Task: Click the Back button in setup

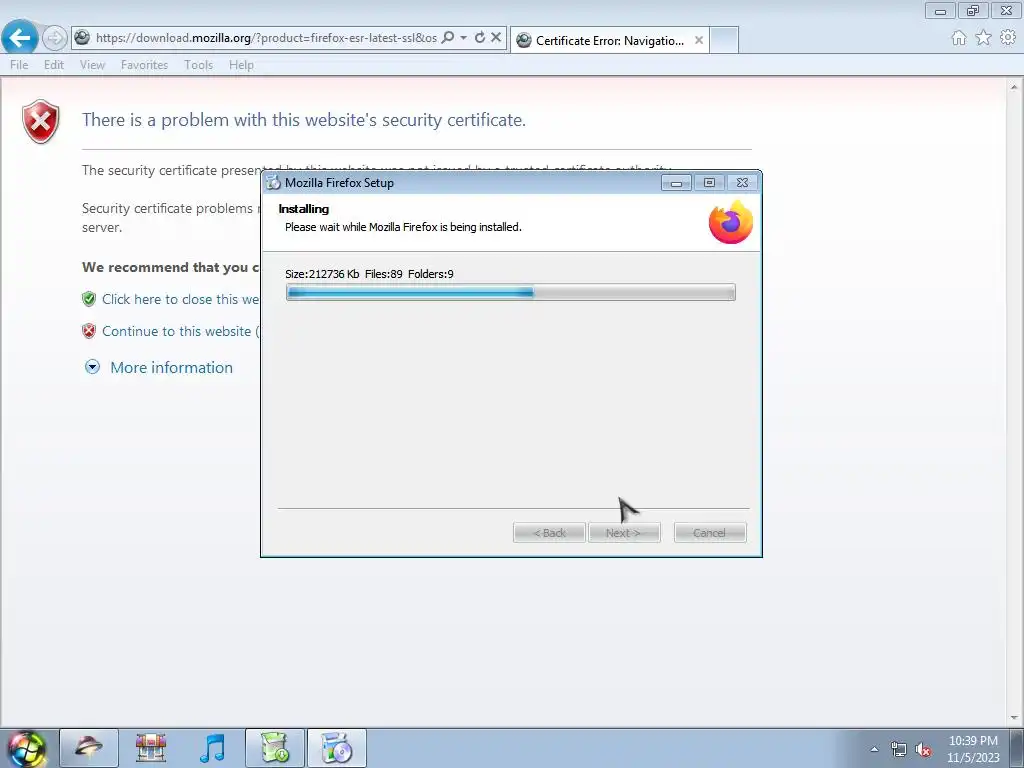Action: [549, 533]
